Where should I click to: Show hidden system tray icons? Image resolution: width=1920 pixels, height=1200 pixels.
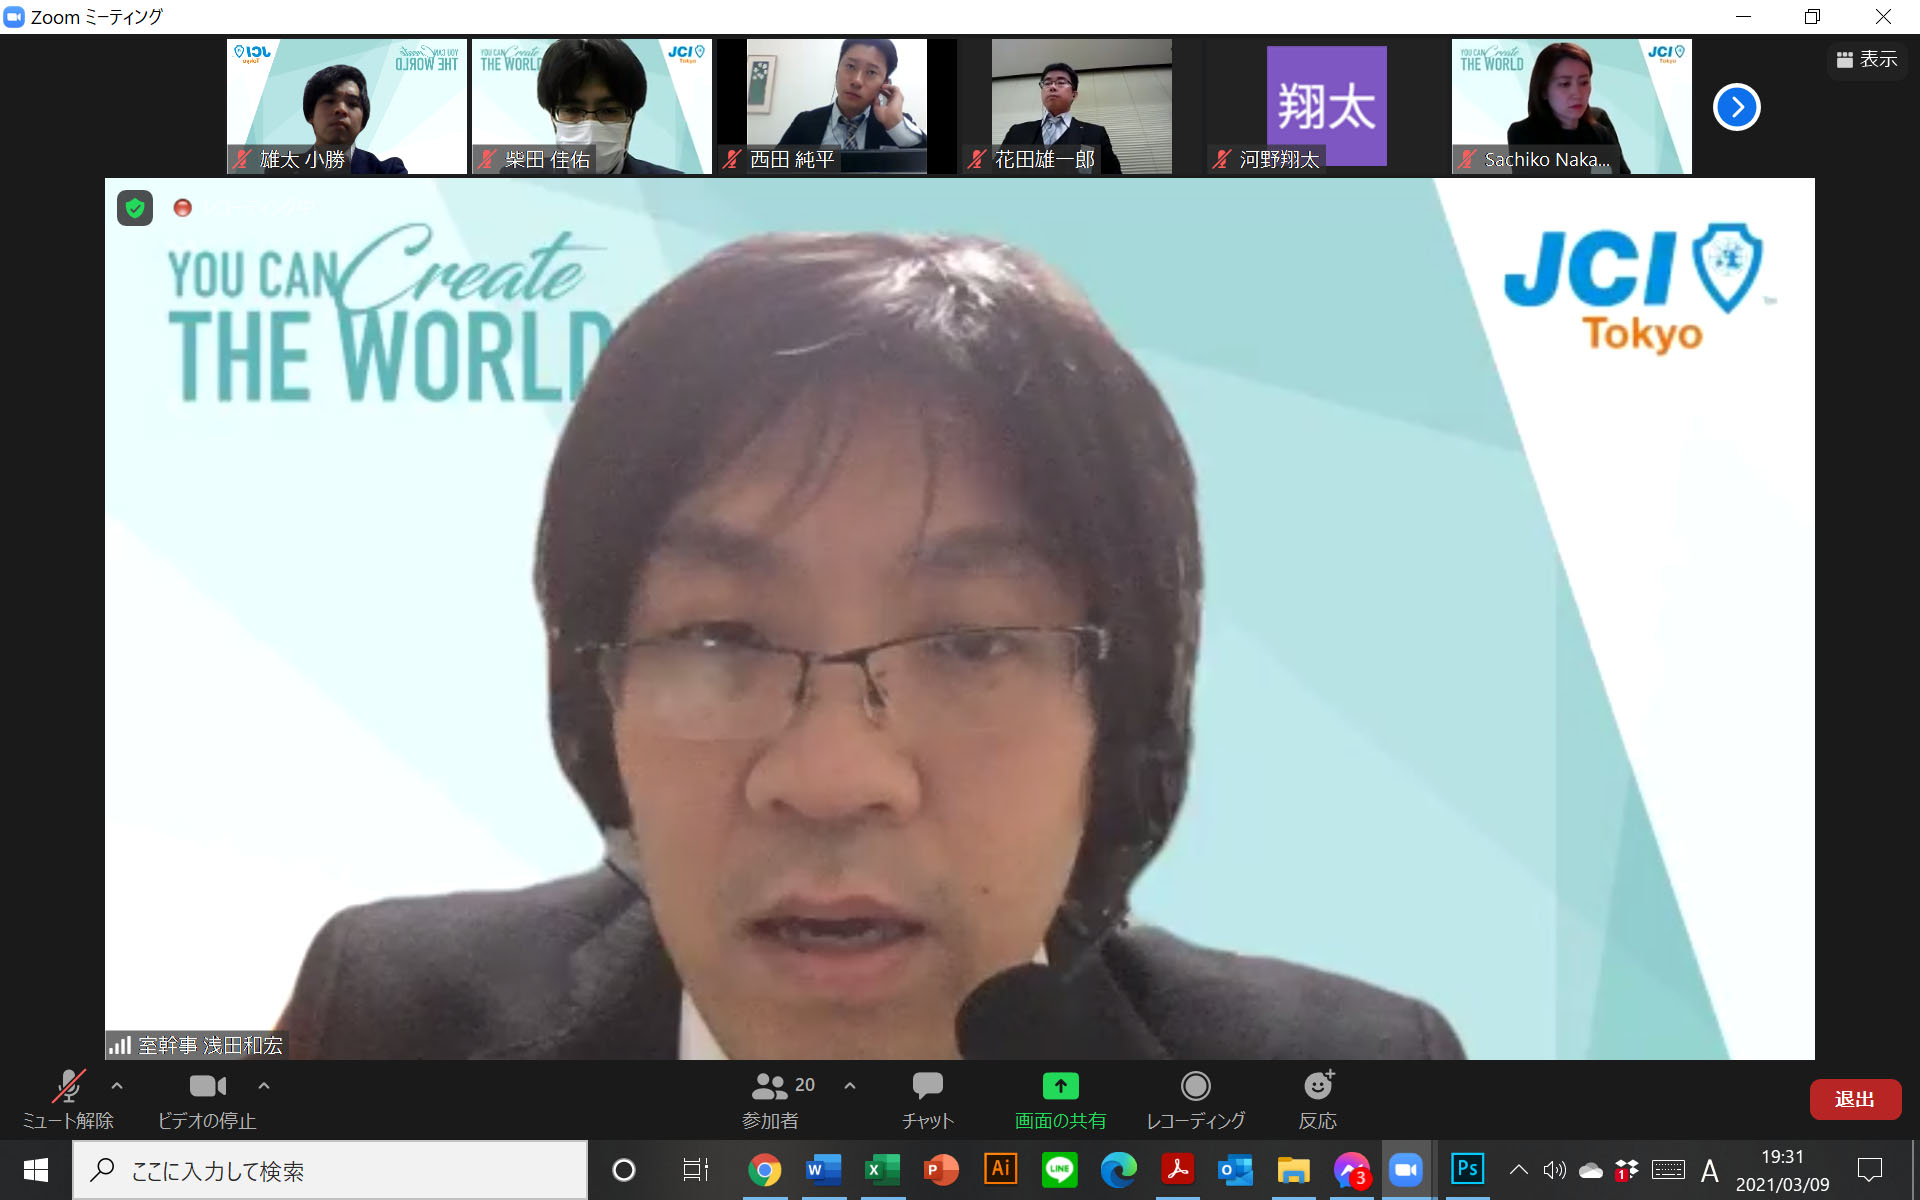(x=1518, y=1170)
